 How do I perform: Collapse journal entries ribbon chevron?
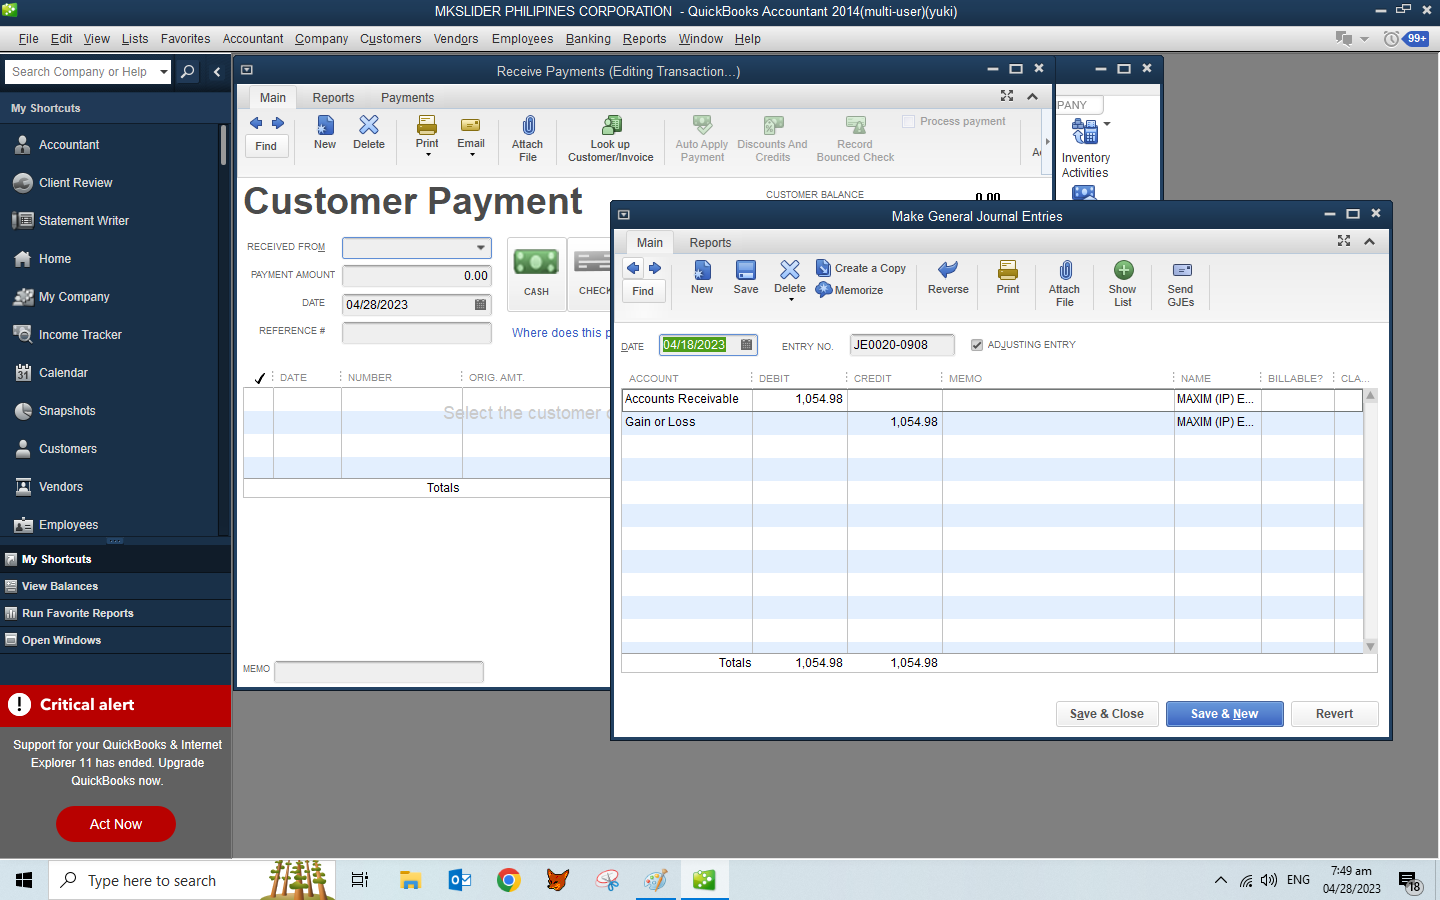coord(1370,241)
